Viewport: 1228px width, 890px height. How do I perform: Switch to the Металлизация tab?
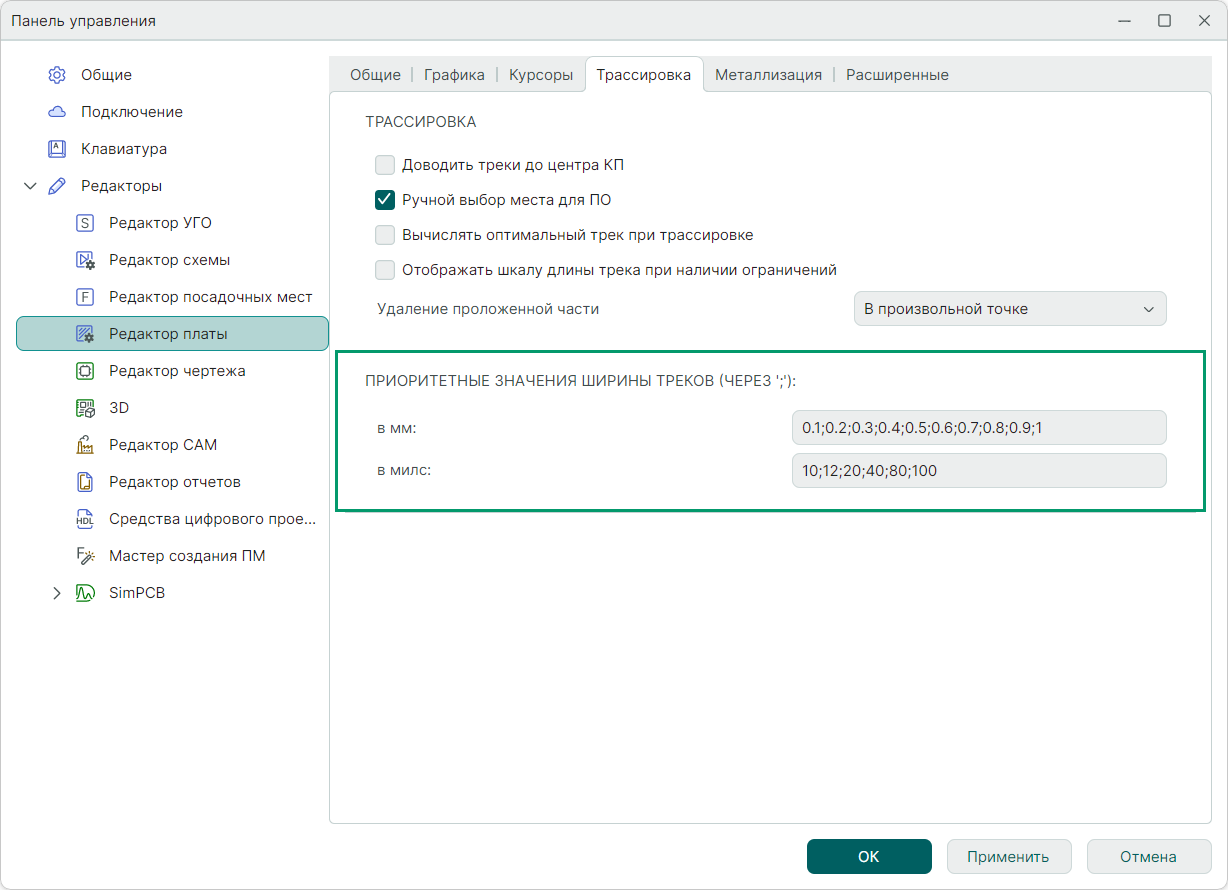[768, 75]
